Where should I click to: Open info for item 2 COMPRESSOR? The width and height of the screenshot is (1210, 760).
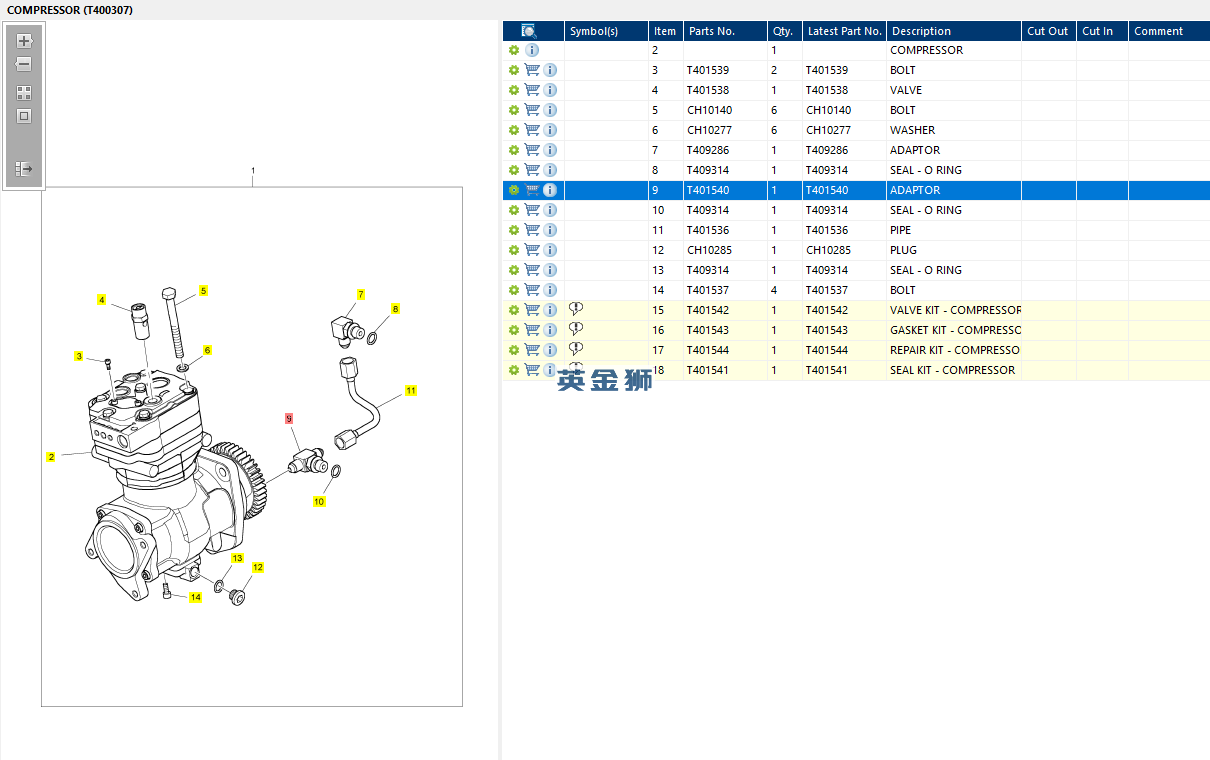[532, 50]
